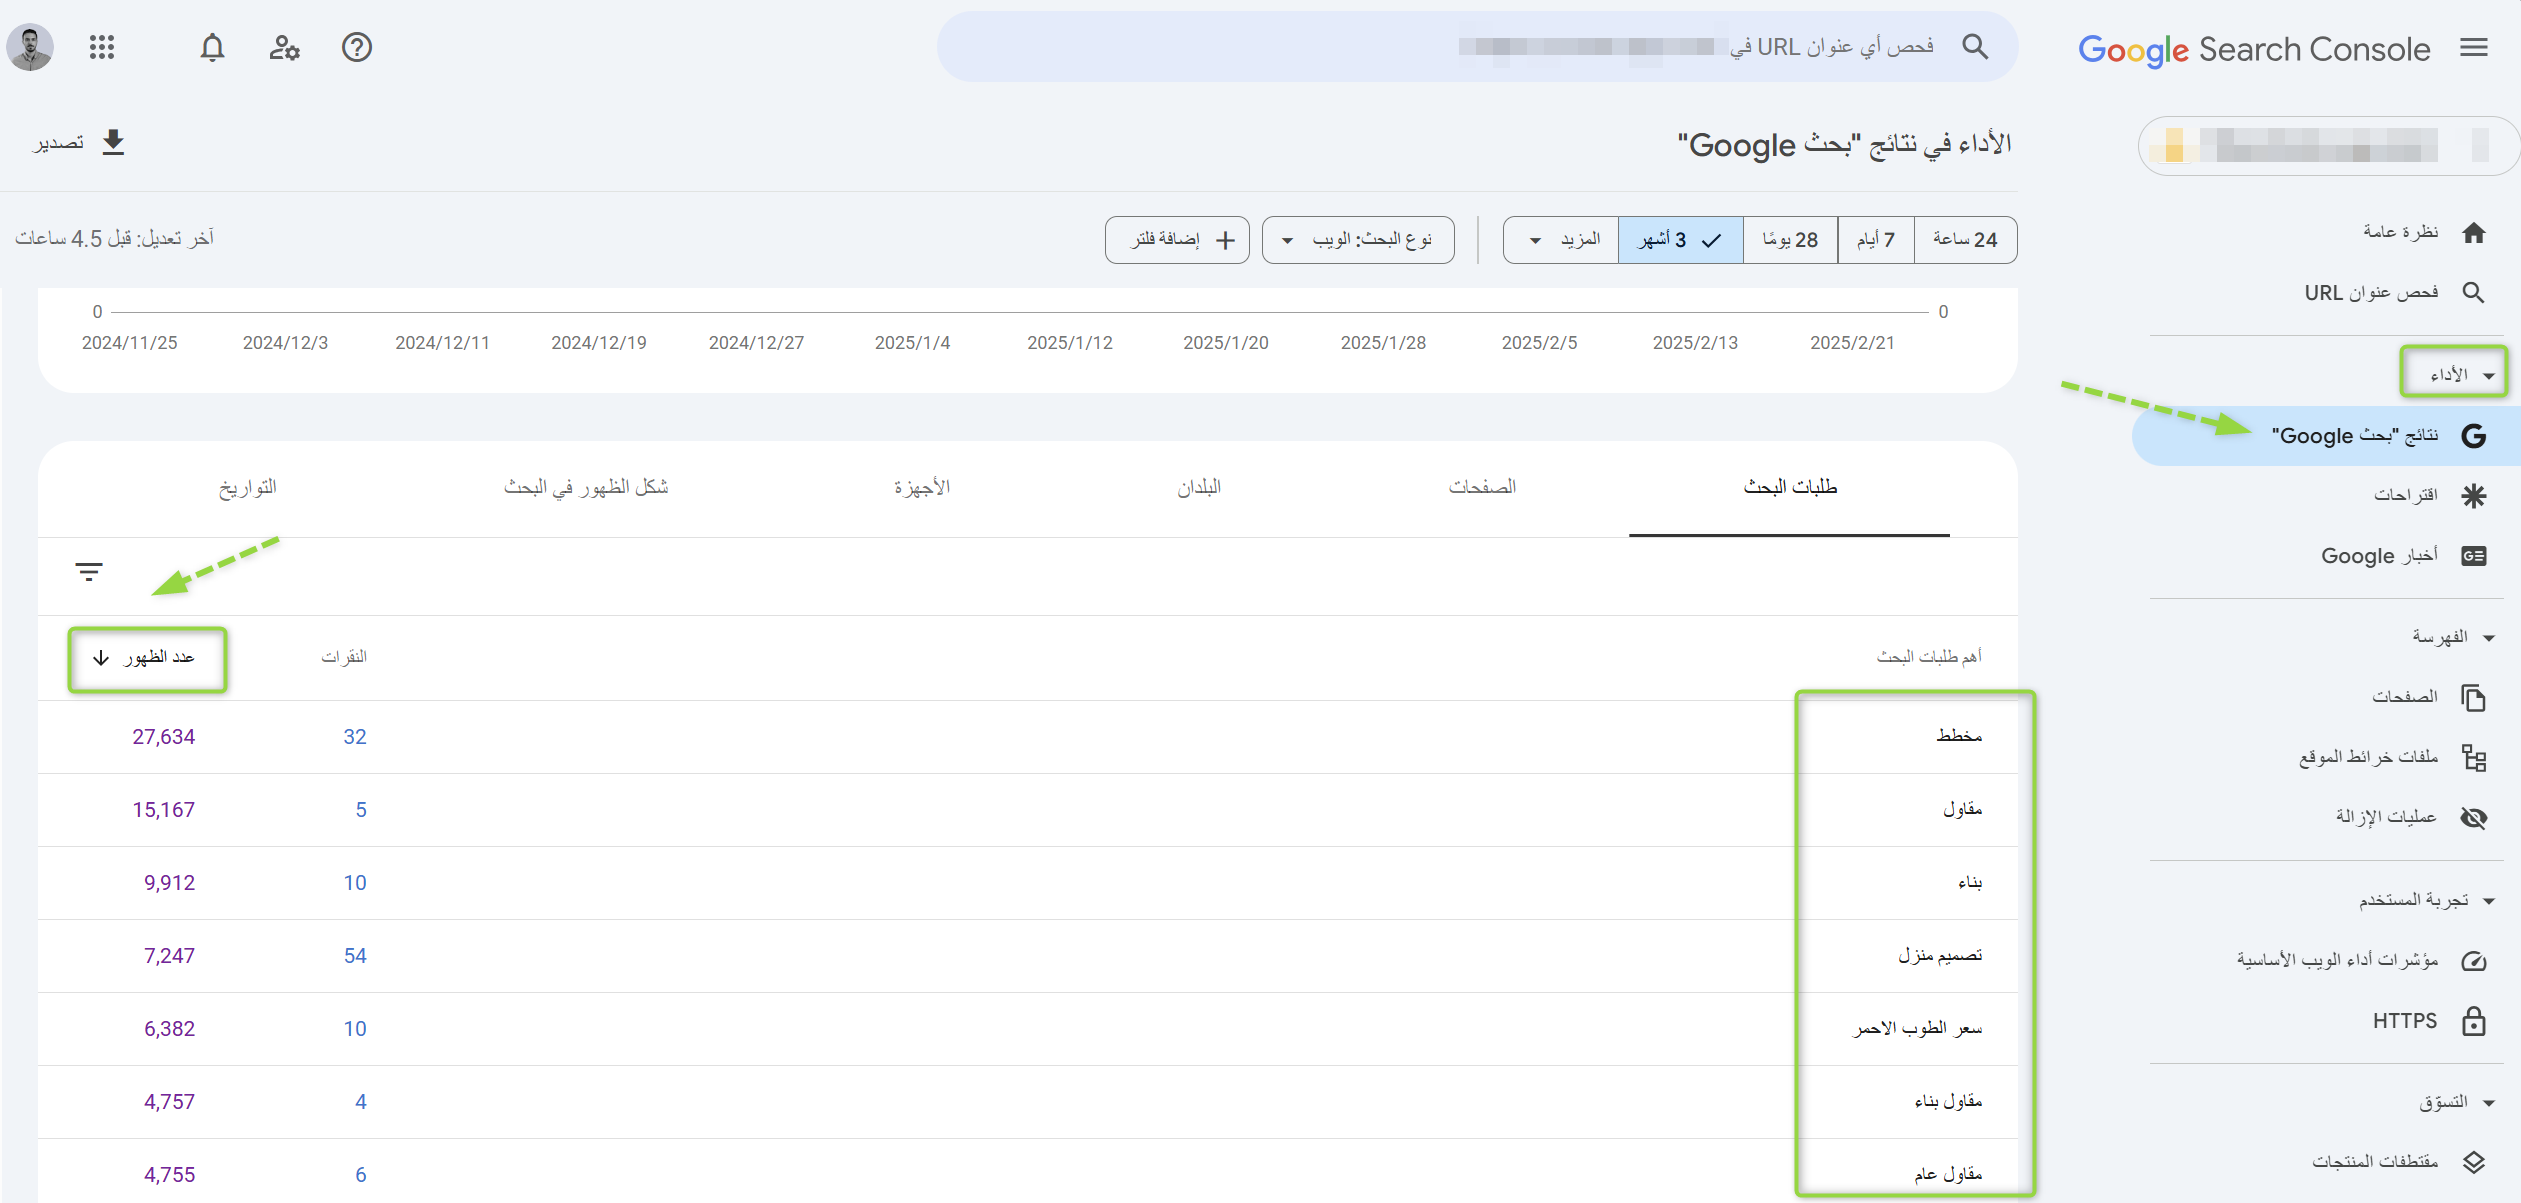Switch date range to 24 ساعة

(1965, 239)
